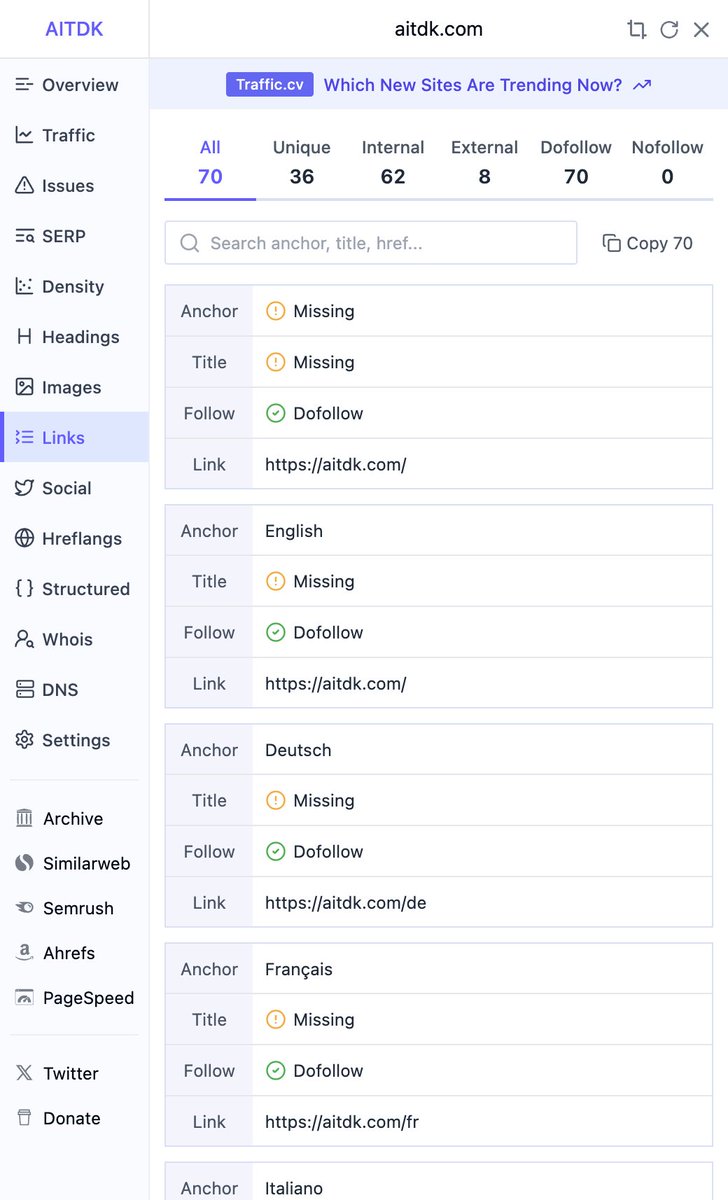This screenshot has width=728, height=1200.
Task: Click the Similarweb logo icon
Action: [x=24, y=863]
